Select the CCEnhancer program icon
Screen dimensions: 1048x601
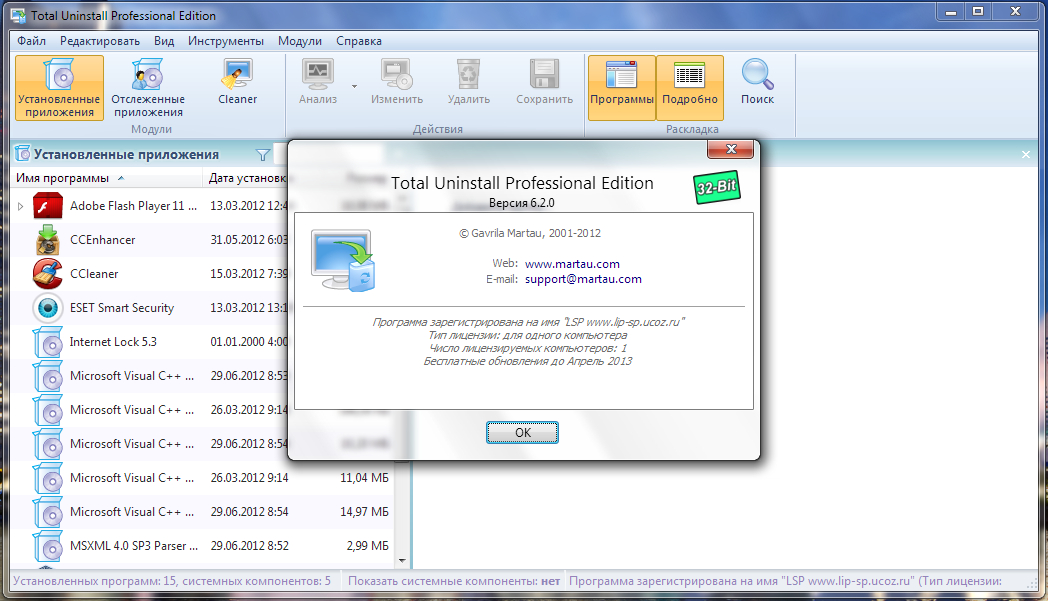(47, 240)
